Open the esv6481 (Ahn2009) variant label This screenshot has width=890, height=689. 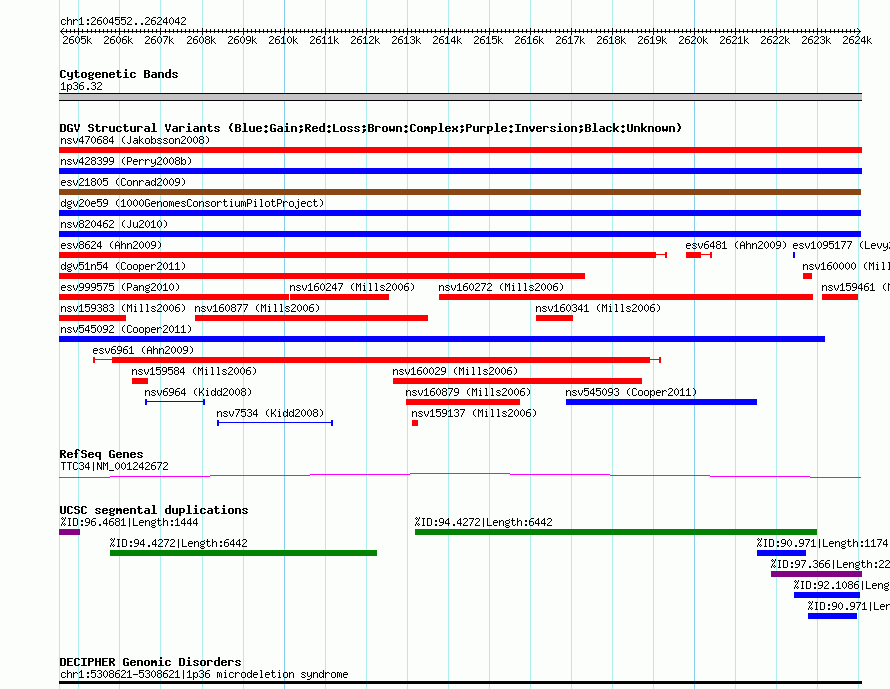tap(736, 245)
